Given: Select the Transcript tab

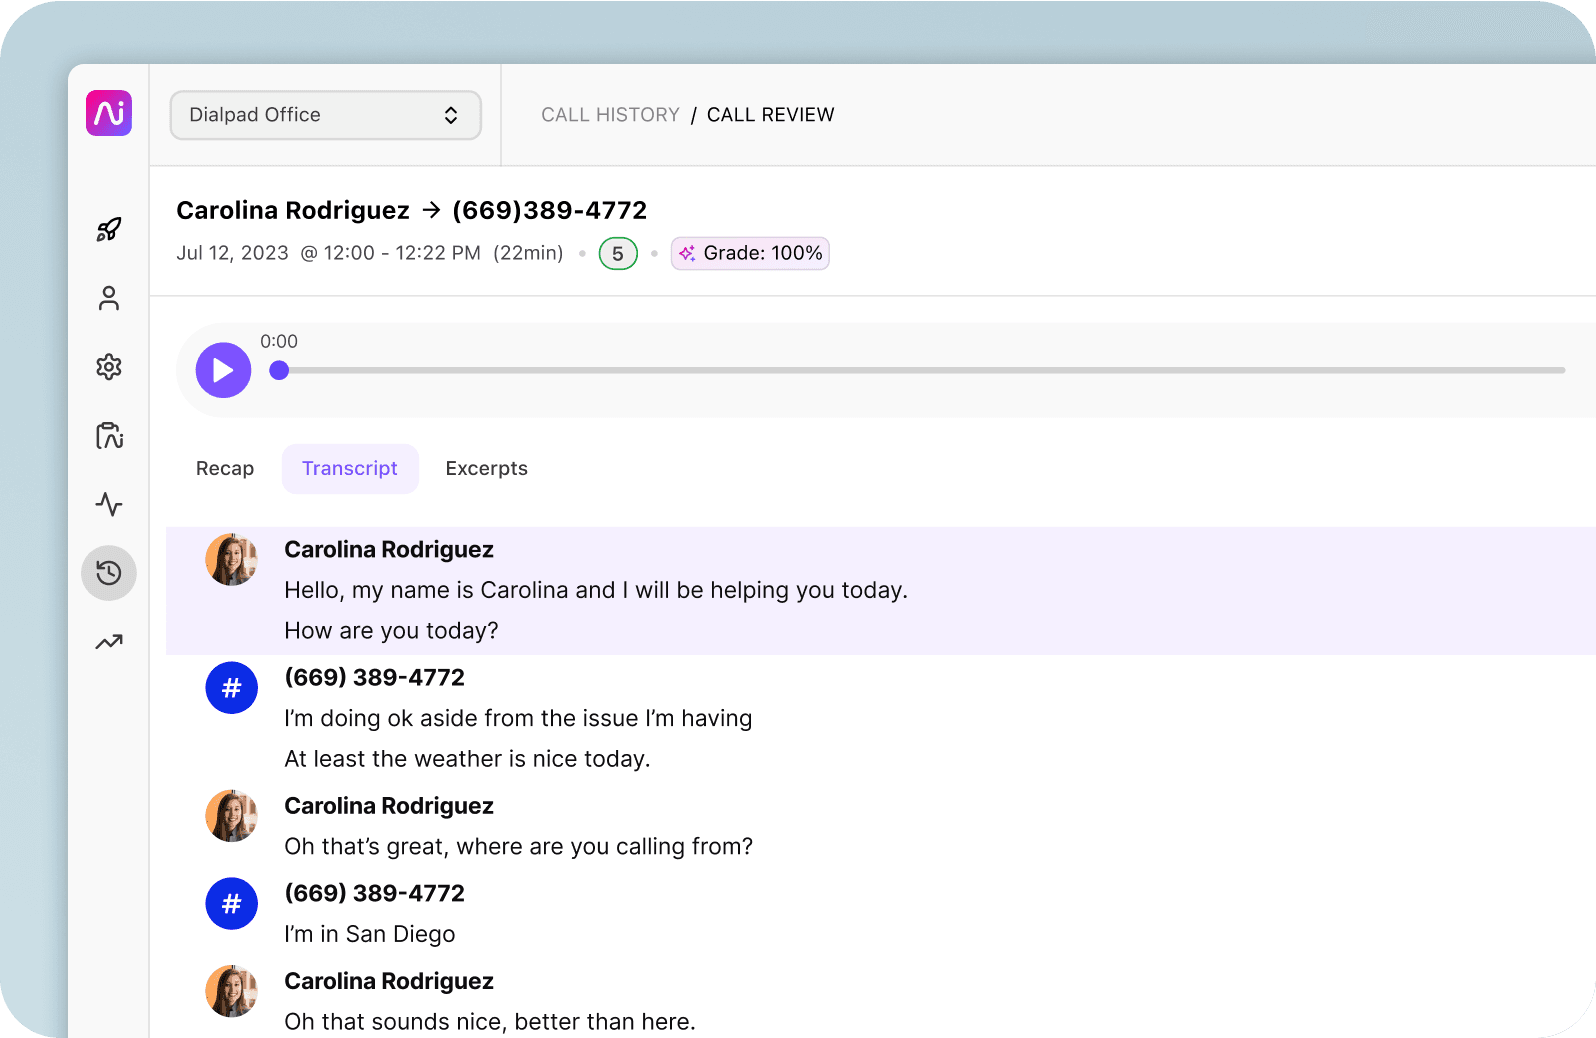Looking at the screenshot, I should [350, 469].
